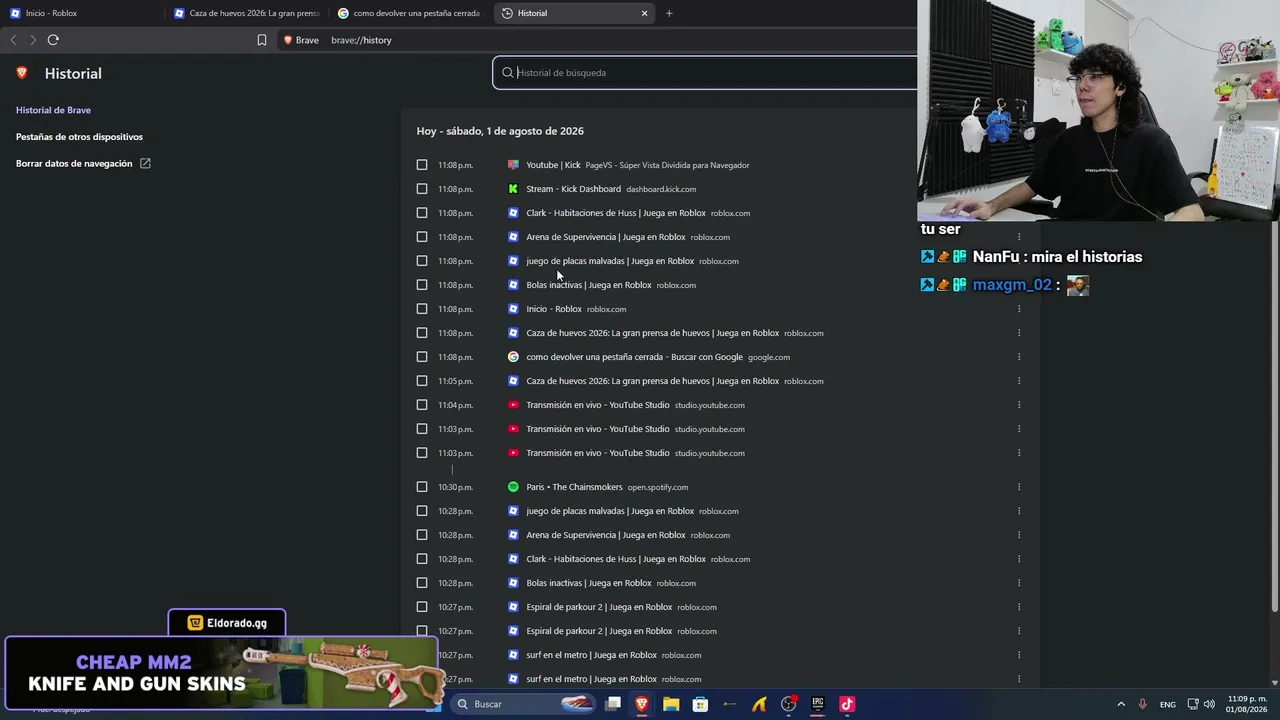The width and height of the screenshot is (1280, 720).
Task: Open 'Historial de Brave' in the sidebar
Action: tap(53, 110)
